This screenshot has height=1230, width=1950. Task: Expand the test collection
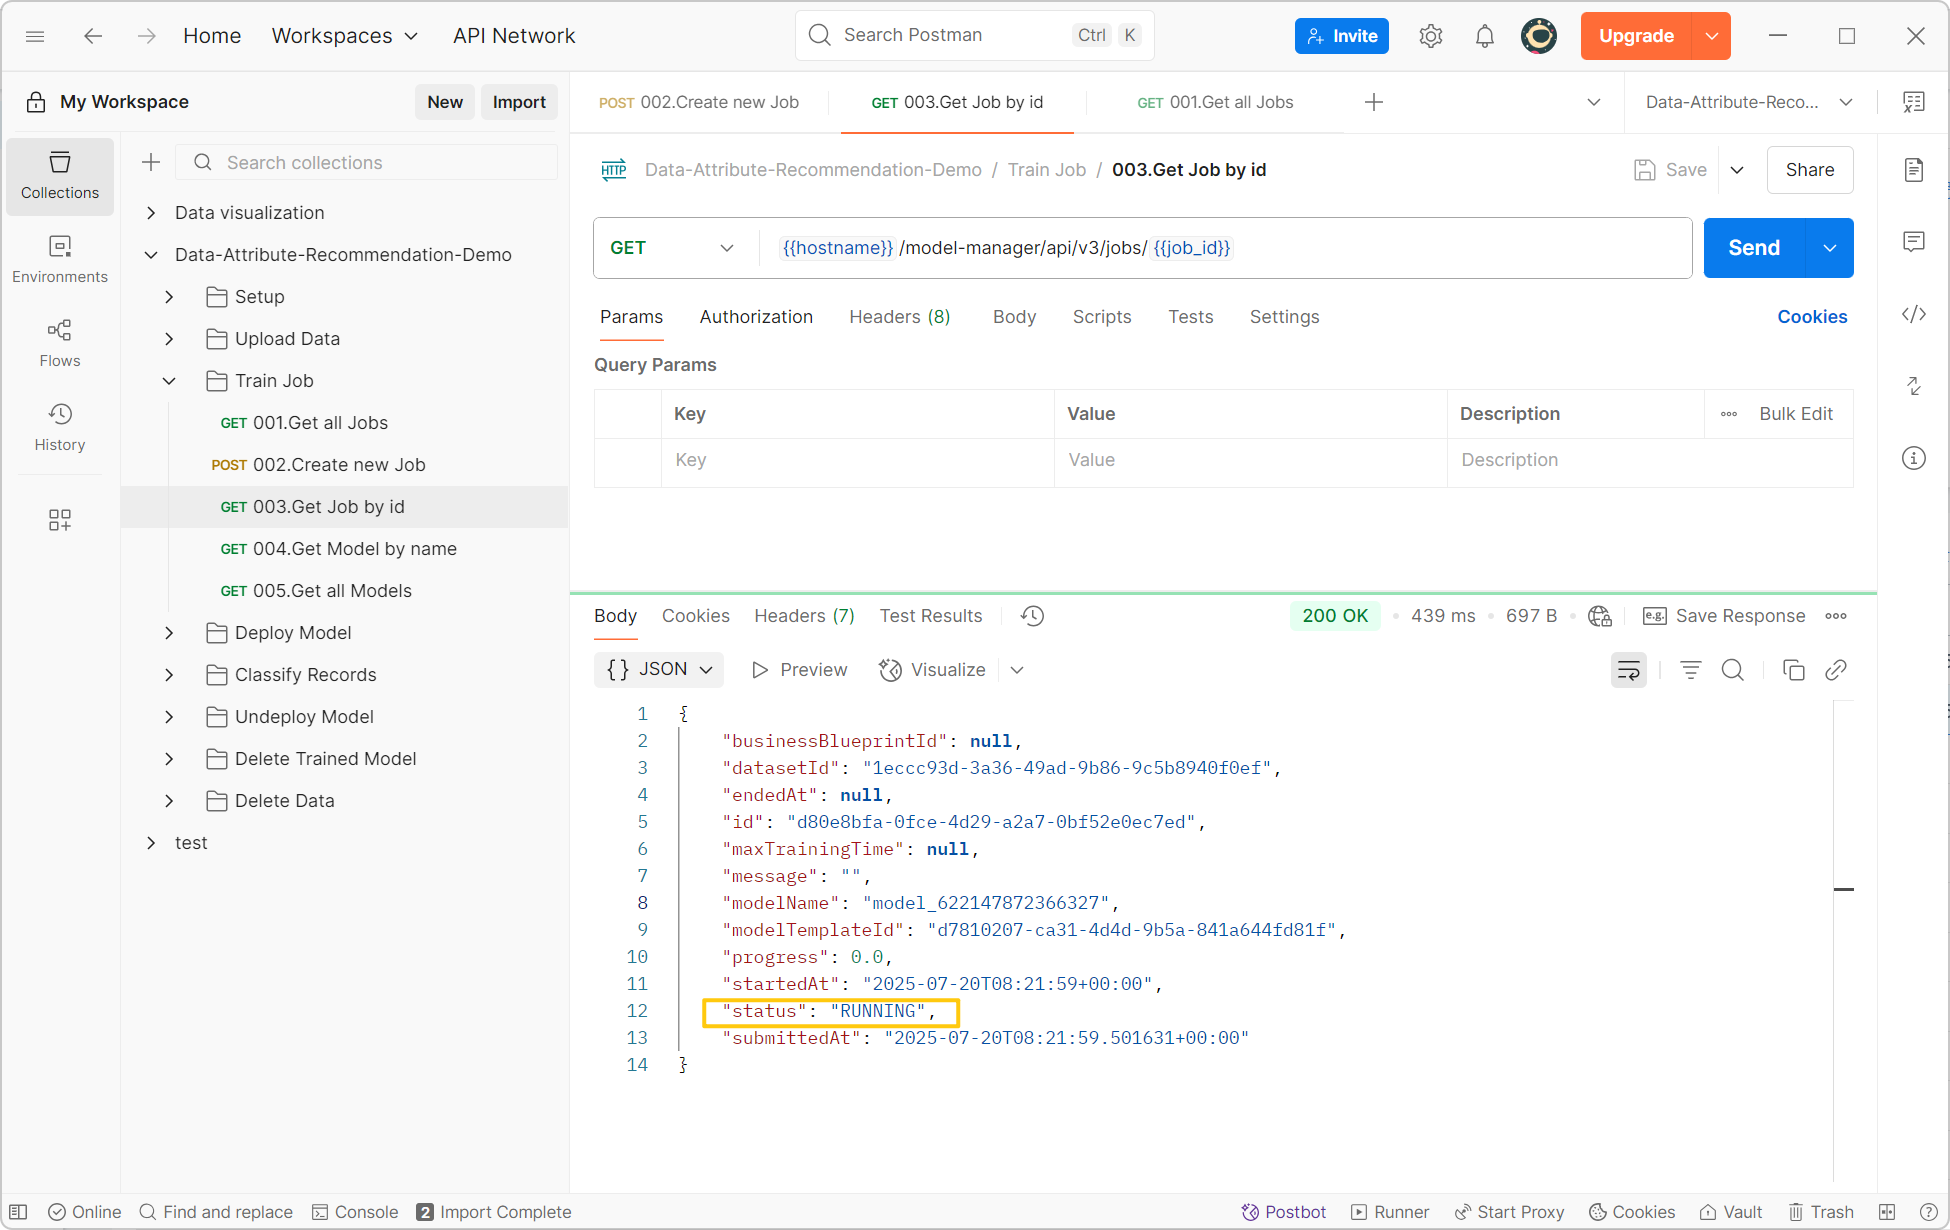[x=151, y=843]
